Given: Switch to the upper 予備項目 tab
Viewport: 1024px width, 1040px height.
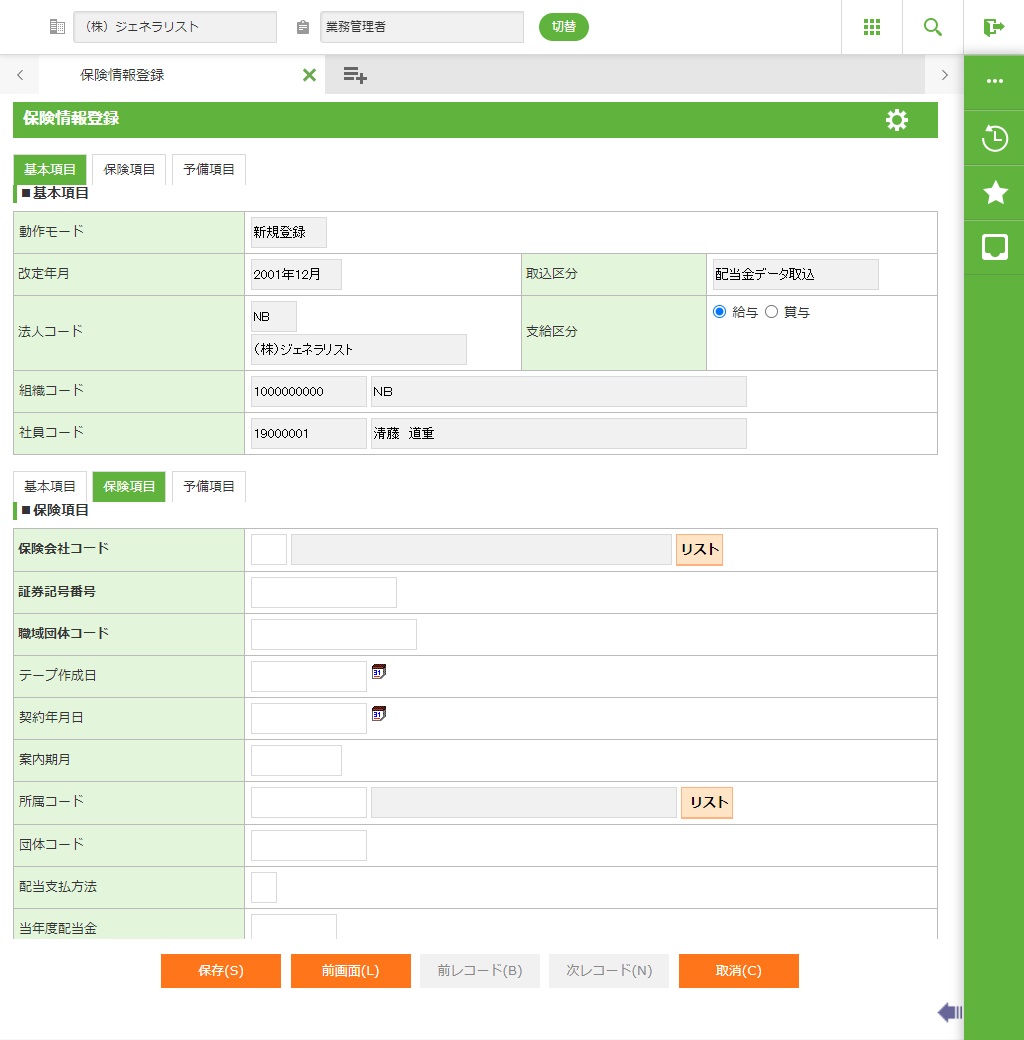Looking at the screenshot, I should coord(208,170).
